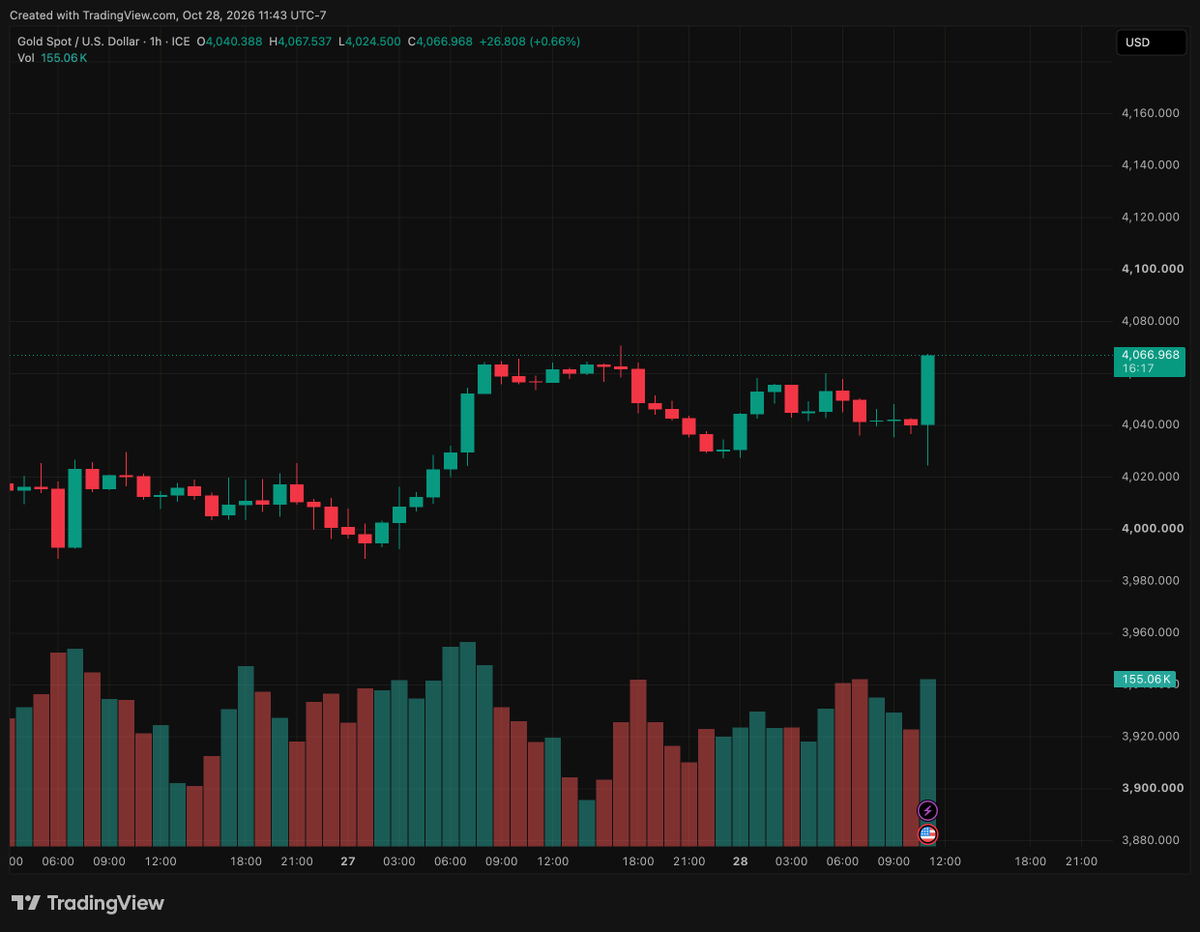This screenshot has width=1200, height=932.
Task: Click the date label 27 on time axis
Action: click(x=347, y=861)
